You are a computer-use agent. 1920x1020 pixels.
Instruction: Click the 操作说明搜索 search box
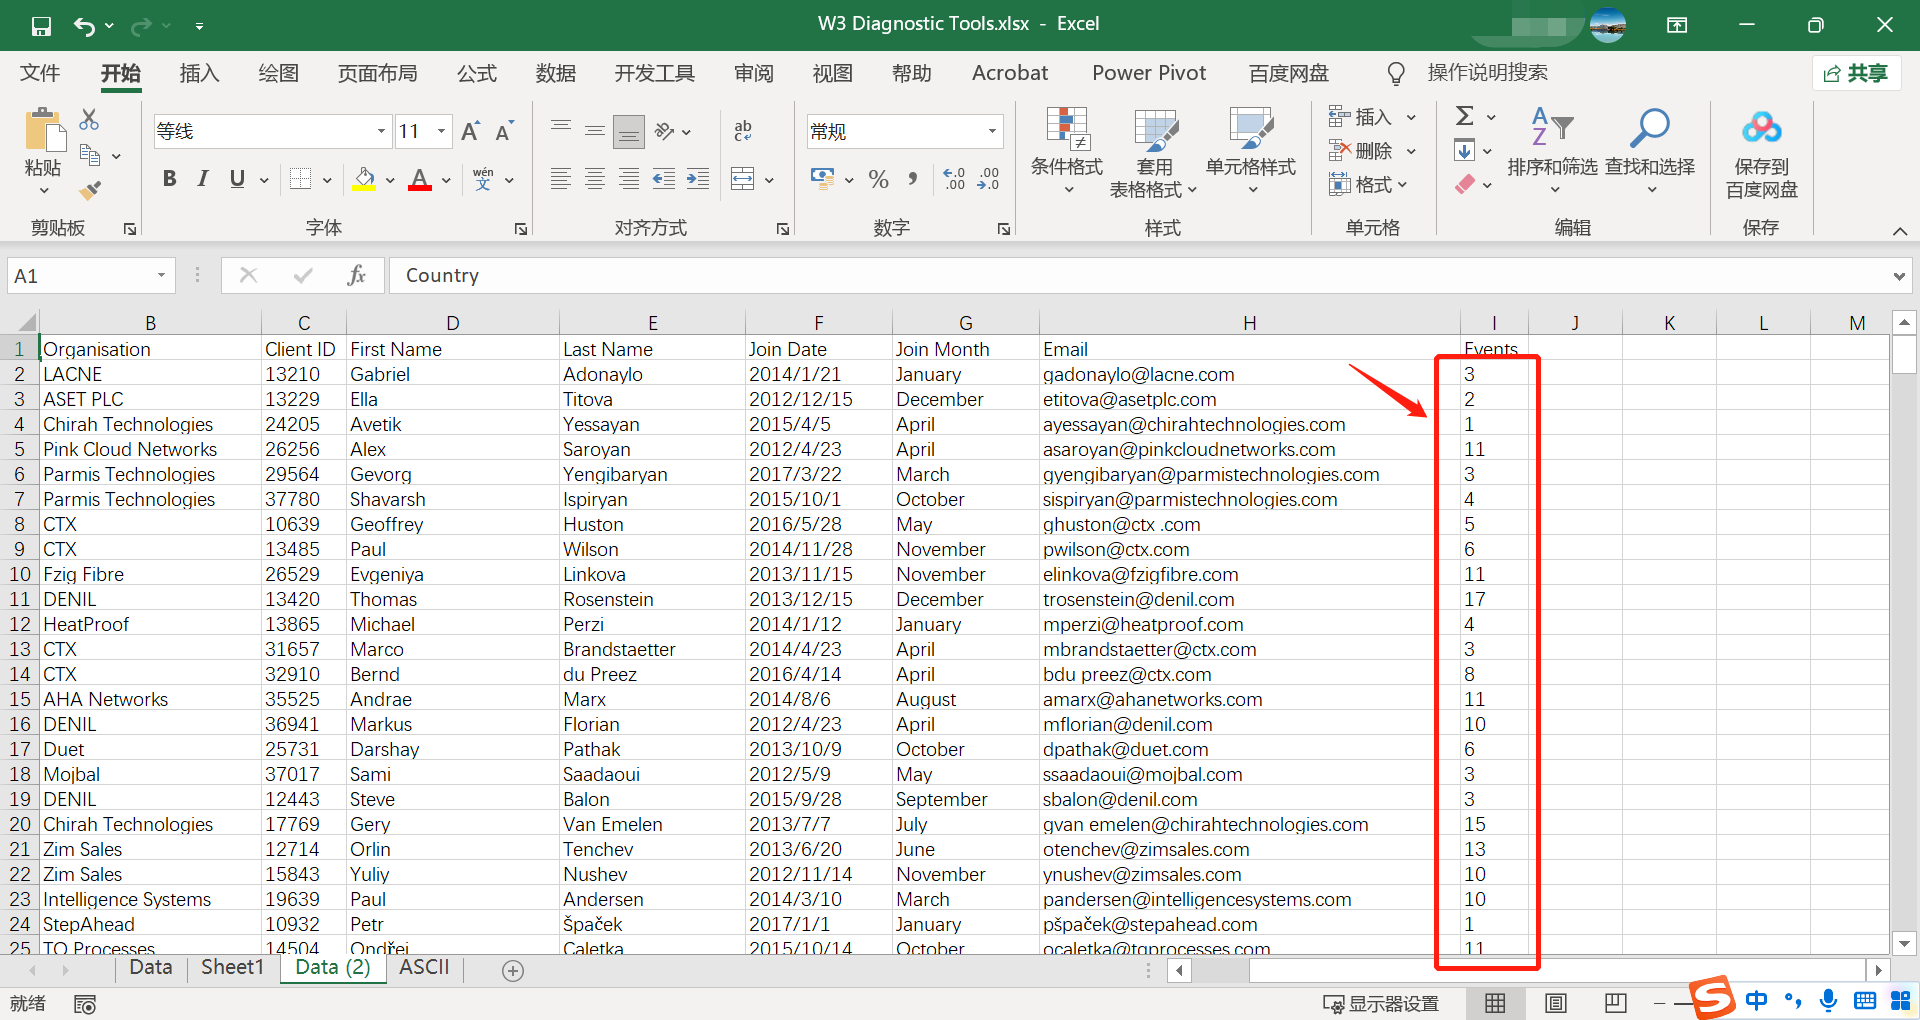click(1487, 73)
